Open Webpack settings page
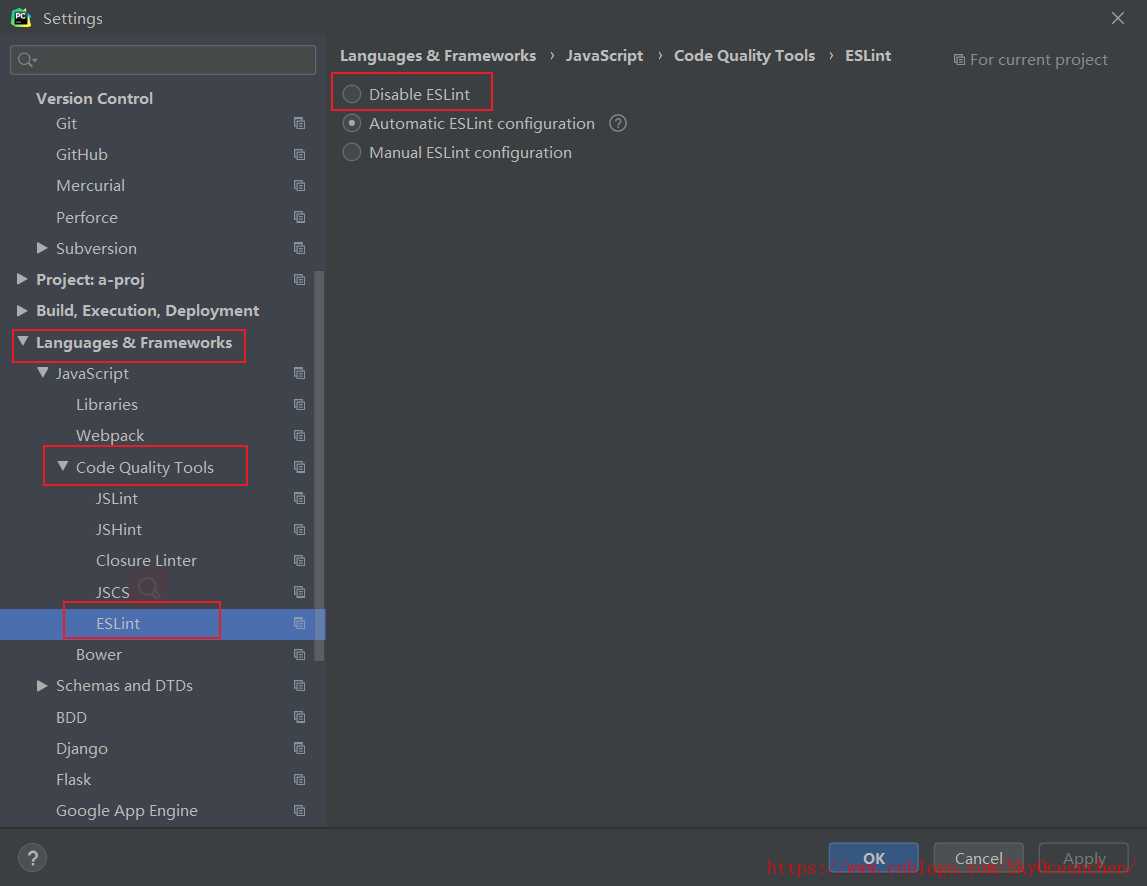The height and width of the screenshot is (886, 1147). click(x=110, y=435)
